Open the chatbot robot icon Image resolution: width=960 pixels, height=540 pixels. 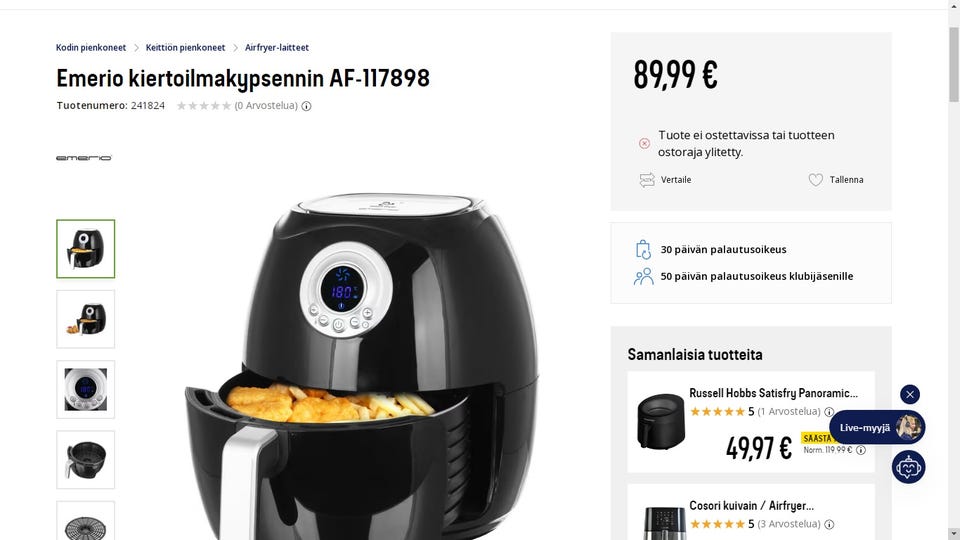click(x=909, y=468)
